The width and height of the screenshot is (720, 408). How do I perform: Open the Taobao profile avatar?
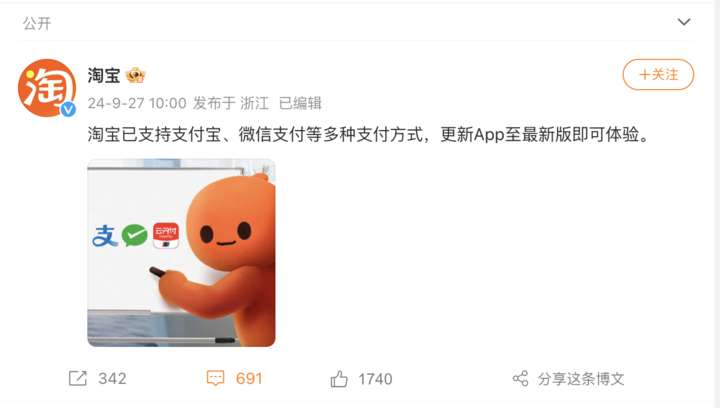(47, 88)
